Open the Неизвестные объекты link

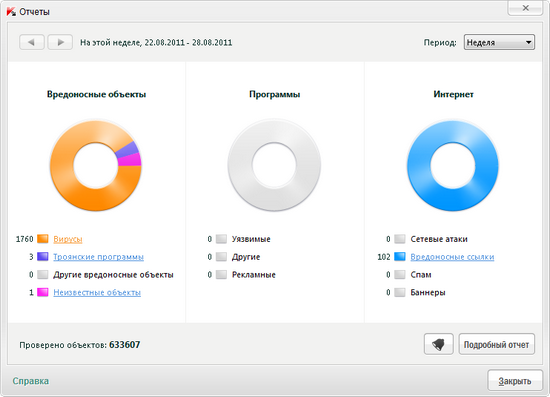click(97, 292)
